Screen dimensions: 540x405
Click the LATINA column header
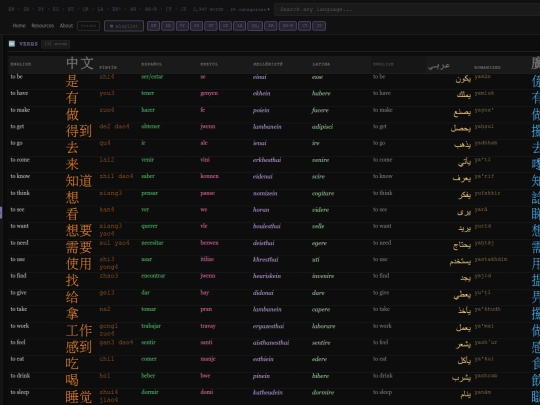pos(321,64)
